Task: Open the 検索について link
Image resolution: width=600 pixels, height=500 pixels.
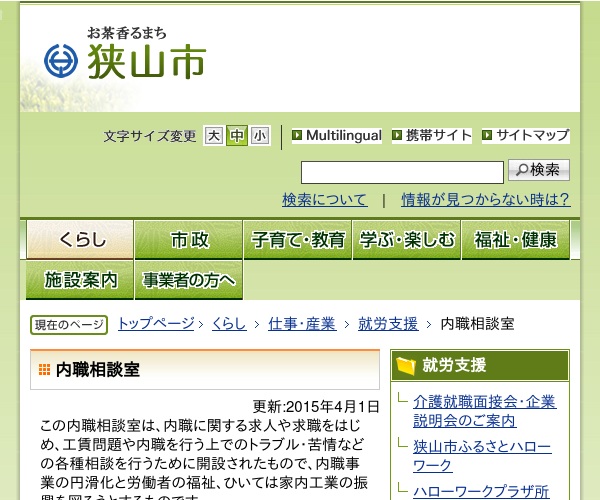Action: pyautogui.click(x=324, y=200)
